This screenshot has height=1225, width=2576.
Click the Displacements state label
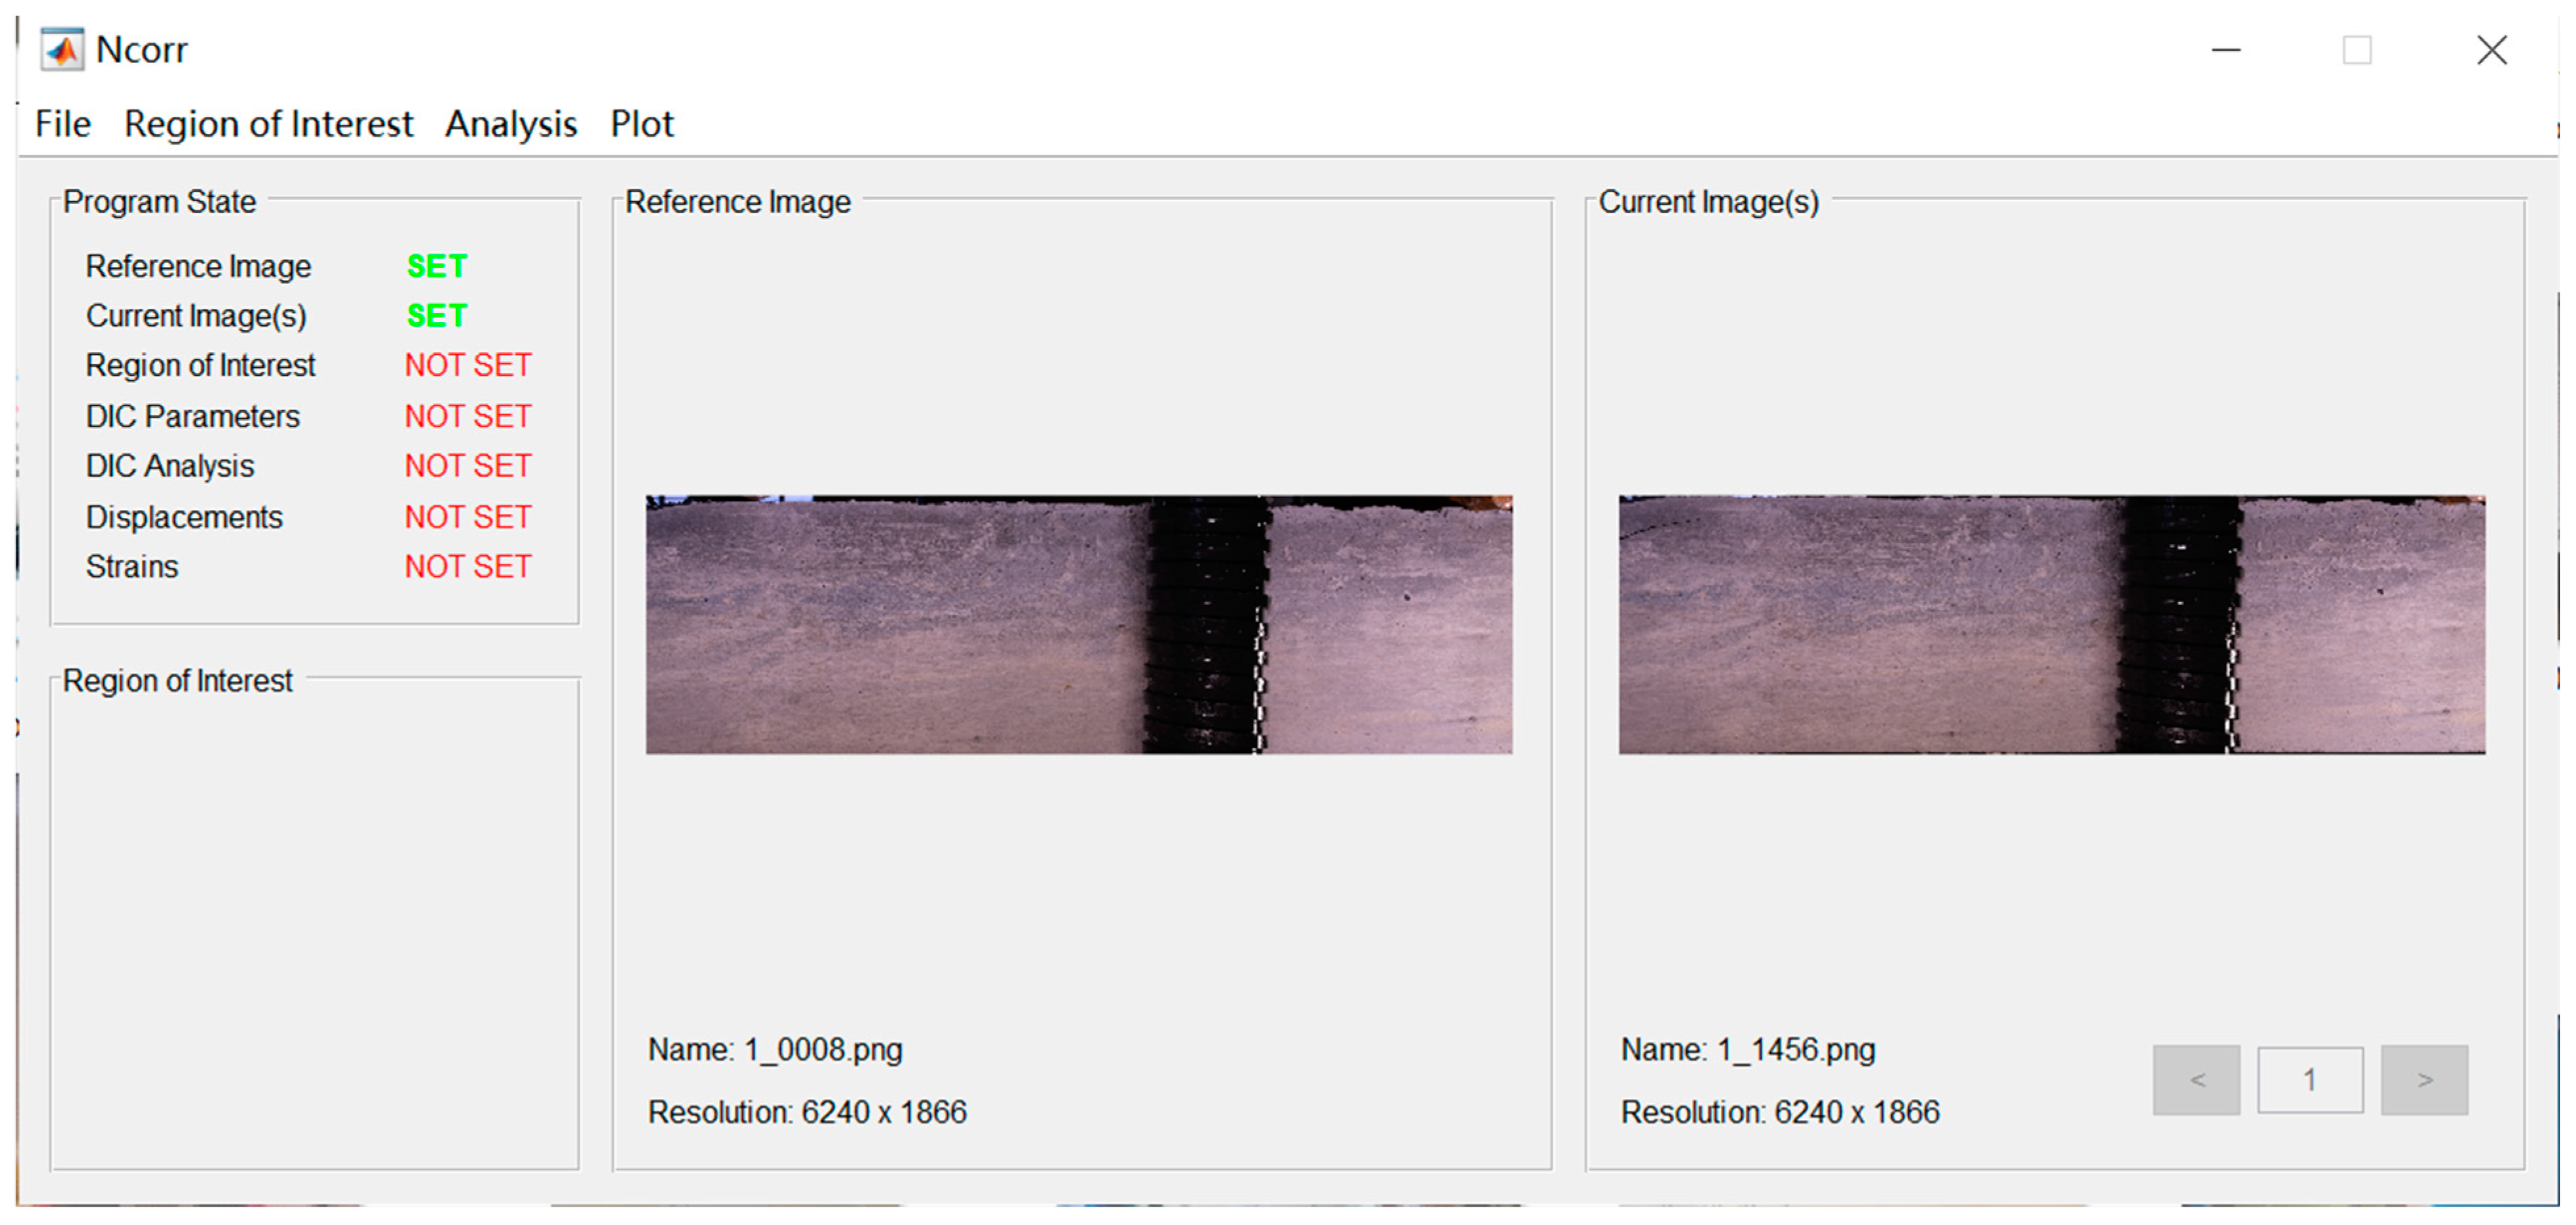184,517
